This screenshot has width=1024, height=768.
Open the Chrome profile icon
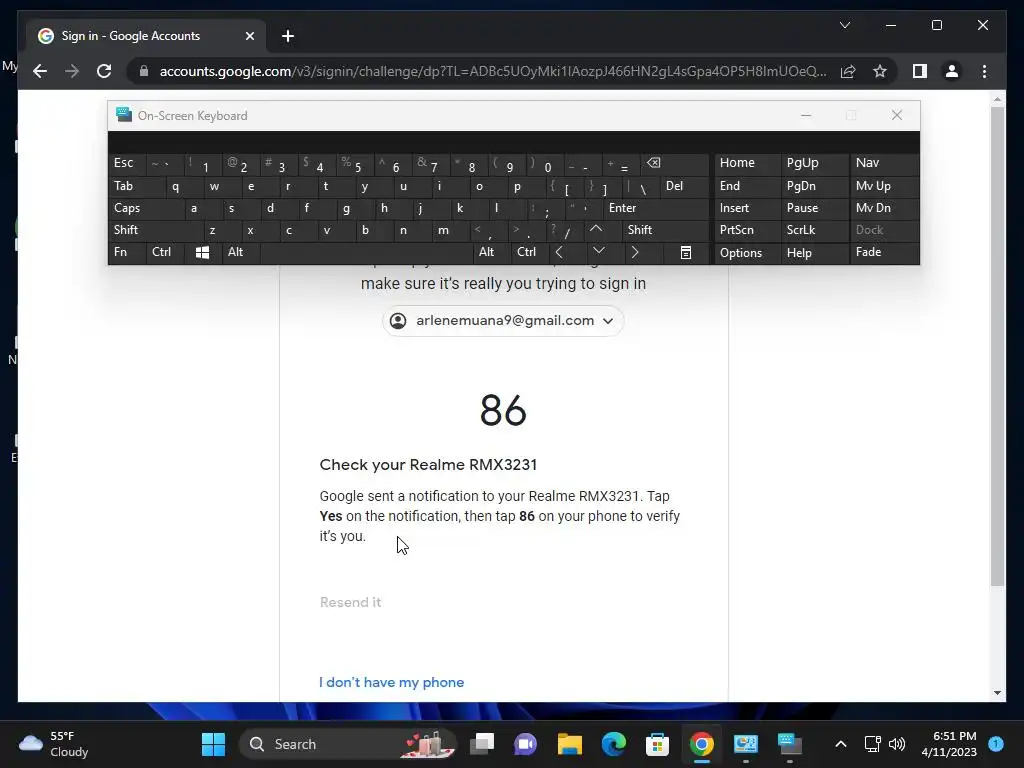pyautogui.click(x=952, y=71)
